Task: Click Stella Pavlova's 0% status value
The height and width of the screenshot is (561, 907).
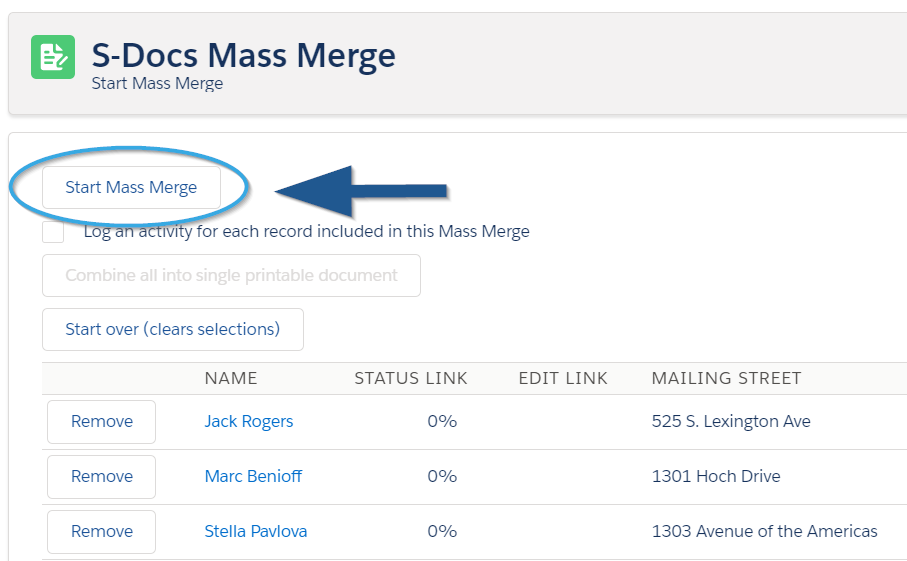Action: (x=442, y=532)
